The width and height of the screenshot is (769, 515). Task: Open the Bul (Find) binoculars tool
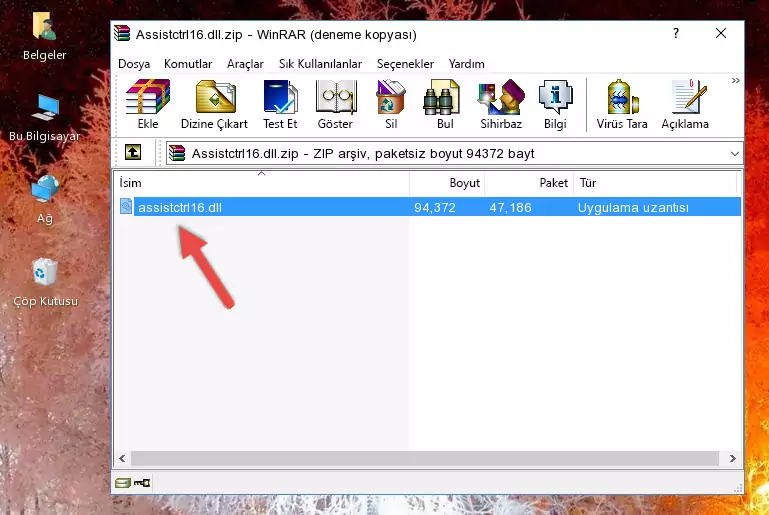(x=444, y=104)
